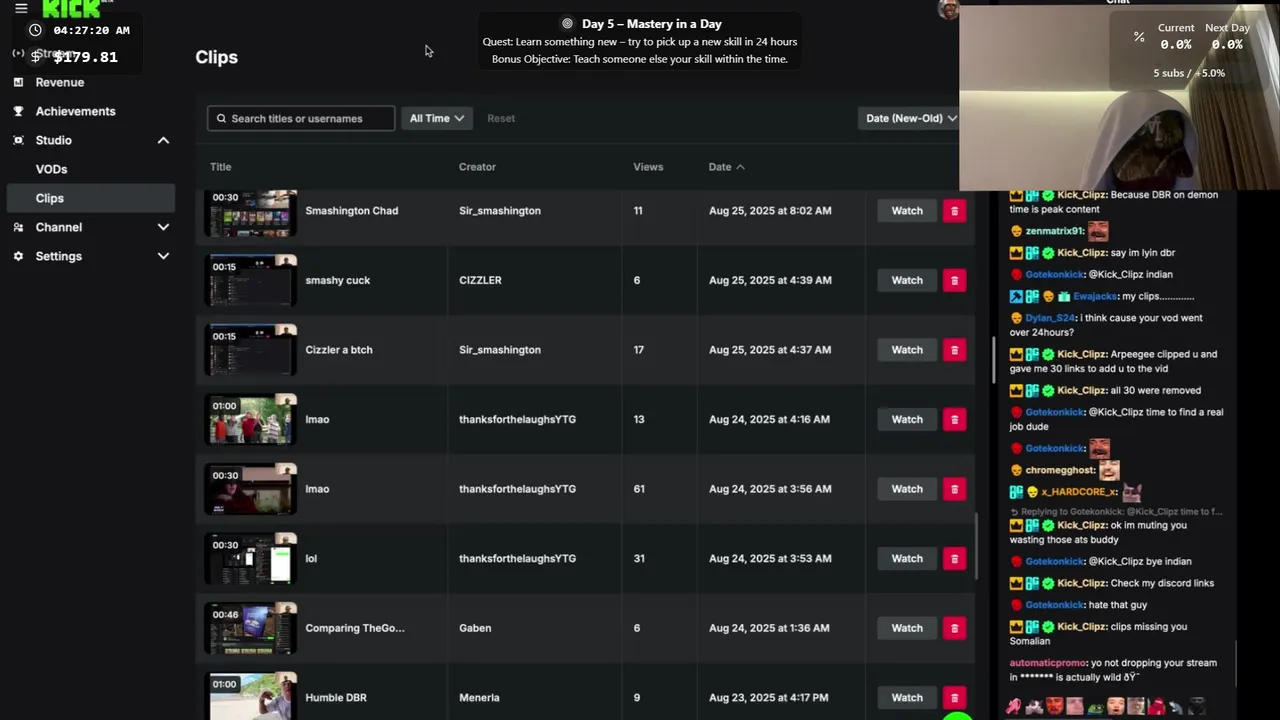Click the x_HARDCORE_x username in chat
1280x720 pixels.
[1079, 492]
